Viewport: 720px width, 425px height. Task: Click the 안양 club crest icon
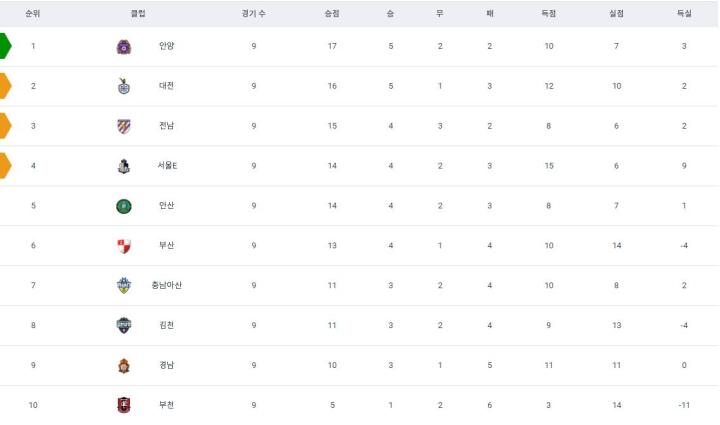point(124,46)
